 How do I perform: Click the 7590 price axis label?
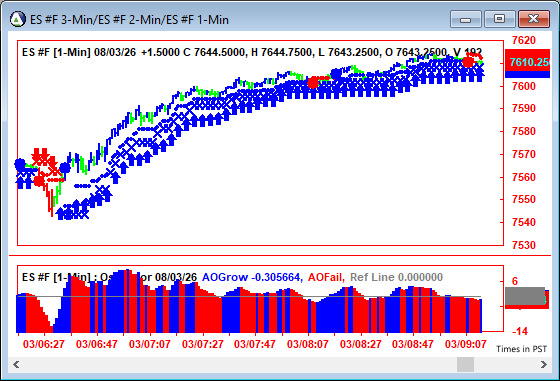(524, 108)
